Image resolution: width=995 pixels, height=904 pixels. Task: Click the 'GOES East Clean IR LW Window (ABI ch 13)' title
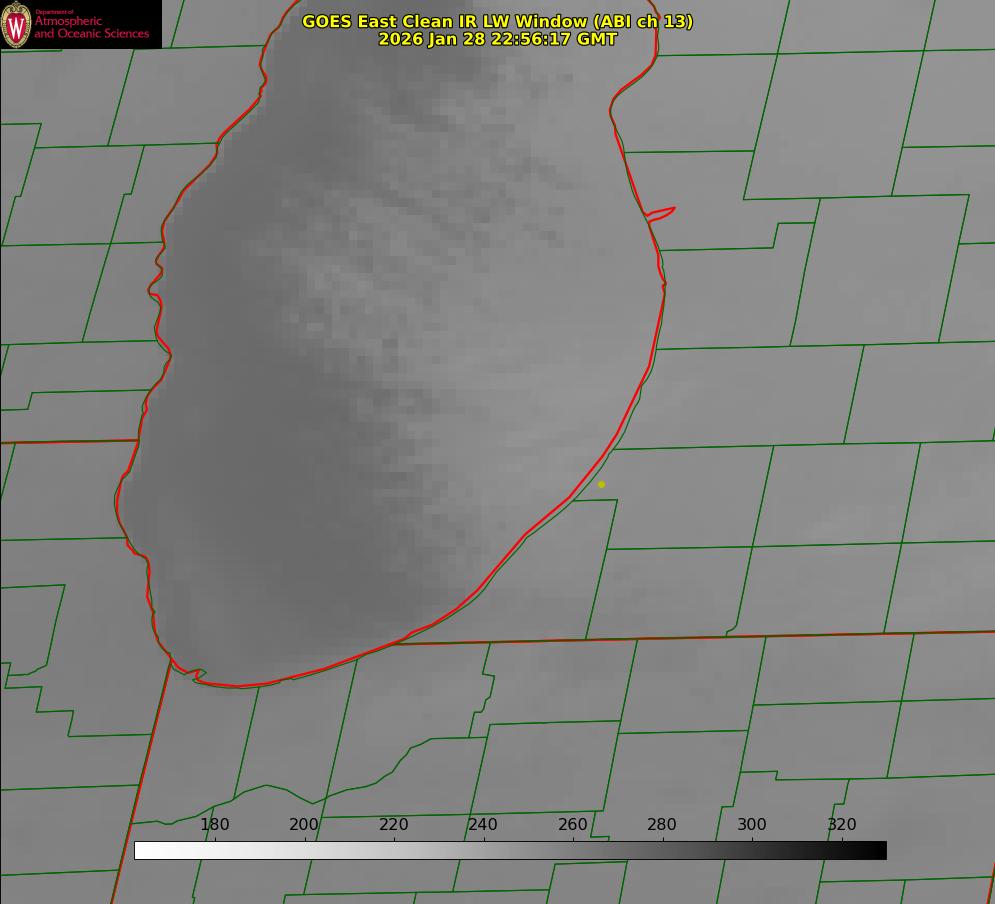click(x=498, y=21)
